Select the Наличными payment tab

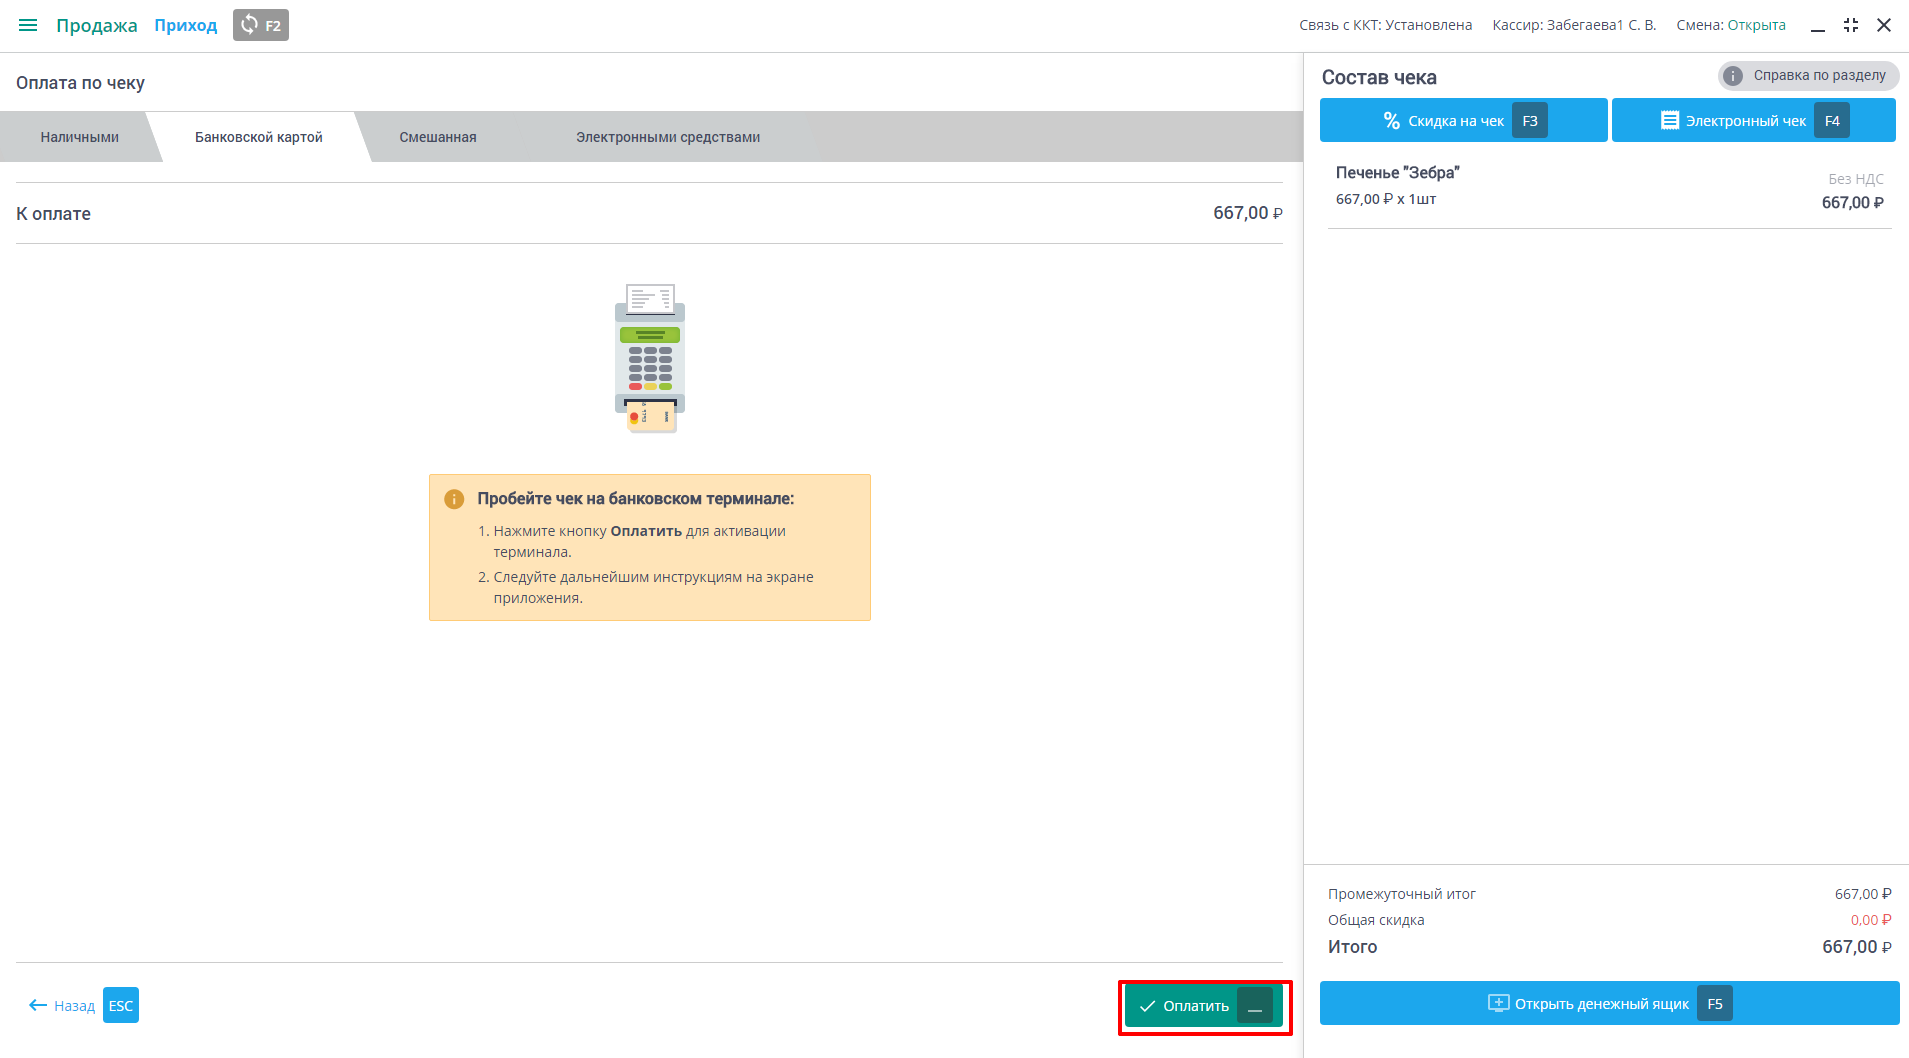pyautogui.click(x=80, y=137)
